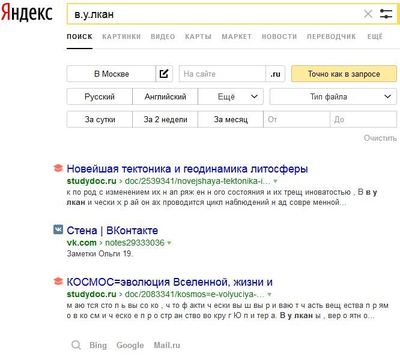This screenshot has width=400, height=363.
Task: Open the Тип файла dropdown
Action: [333, 97]
